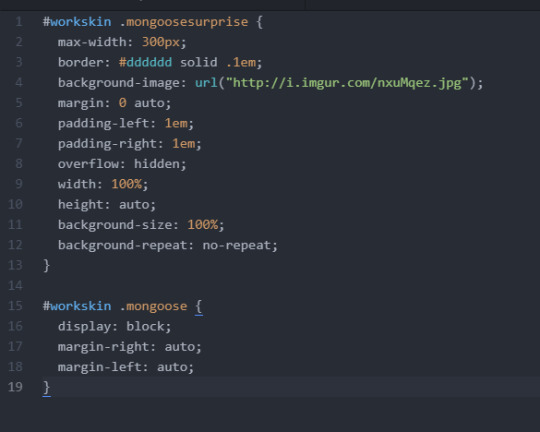Click 'no-repeat' value of background-repeat
This screenshot has width=540, height=432.
pos(237,245)
